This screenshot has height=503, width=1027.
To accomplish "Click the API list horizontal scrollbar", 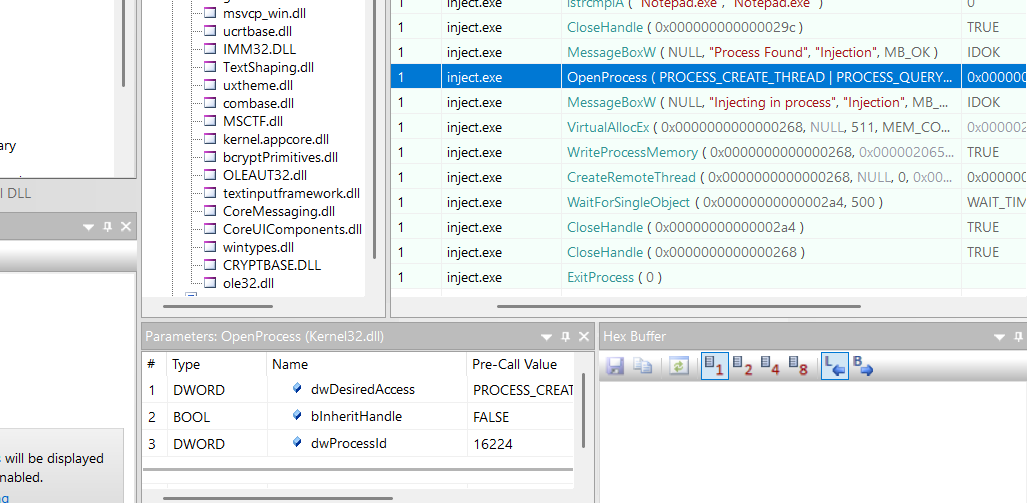I will 678,306.
